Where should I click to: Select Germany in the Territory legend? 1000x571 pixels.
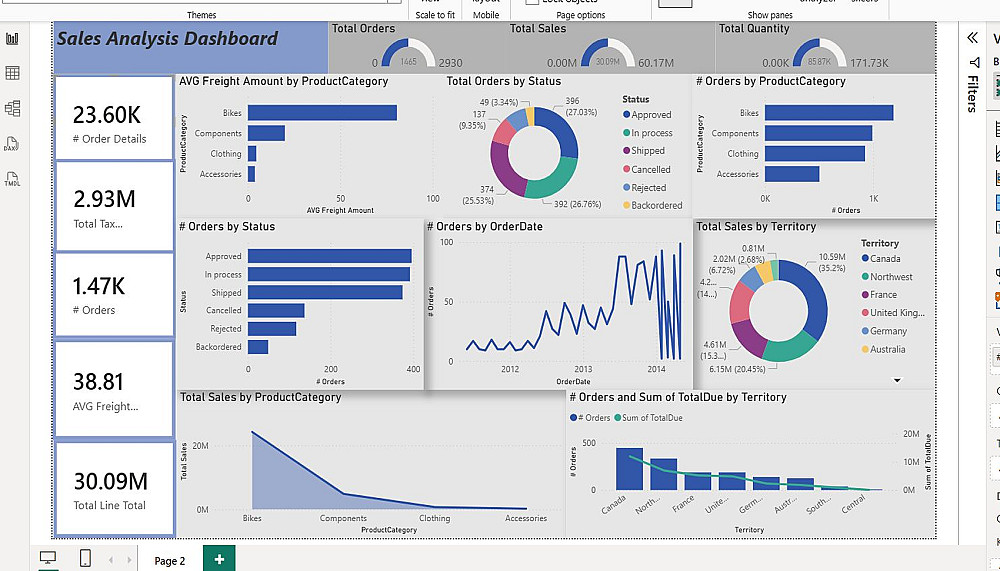tap(884, 331)
